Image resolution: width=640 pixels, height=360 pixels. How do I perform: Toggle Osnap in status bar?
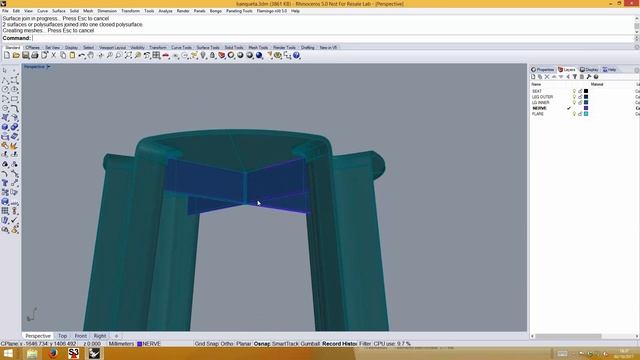(262, 344)
